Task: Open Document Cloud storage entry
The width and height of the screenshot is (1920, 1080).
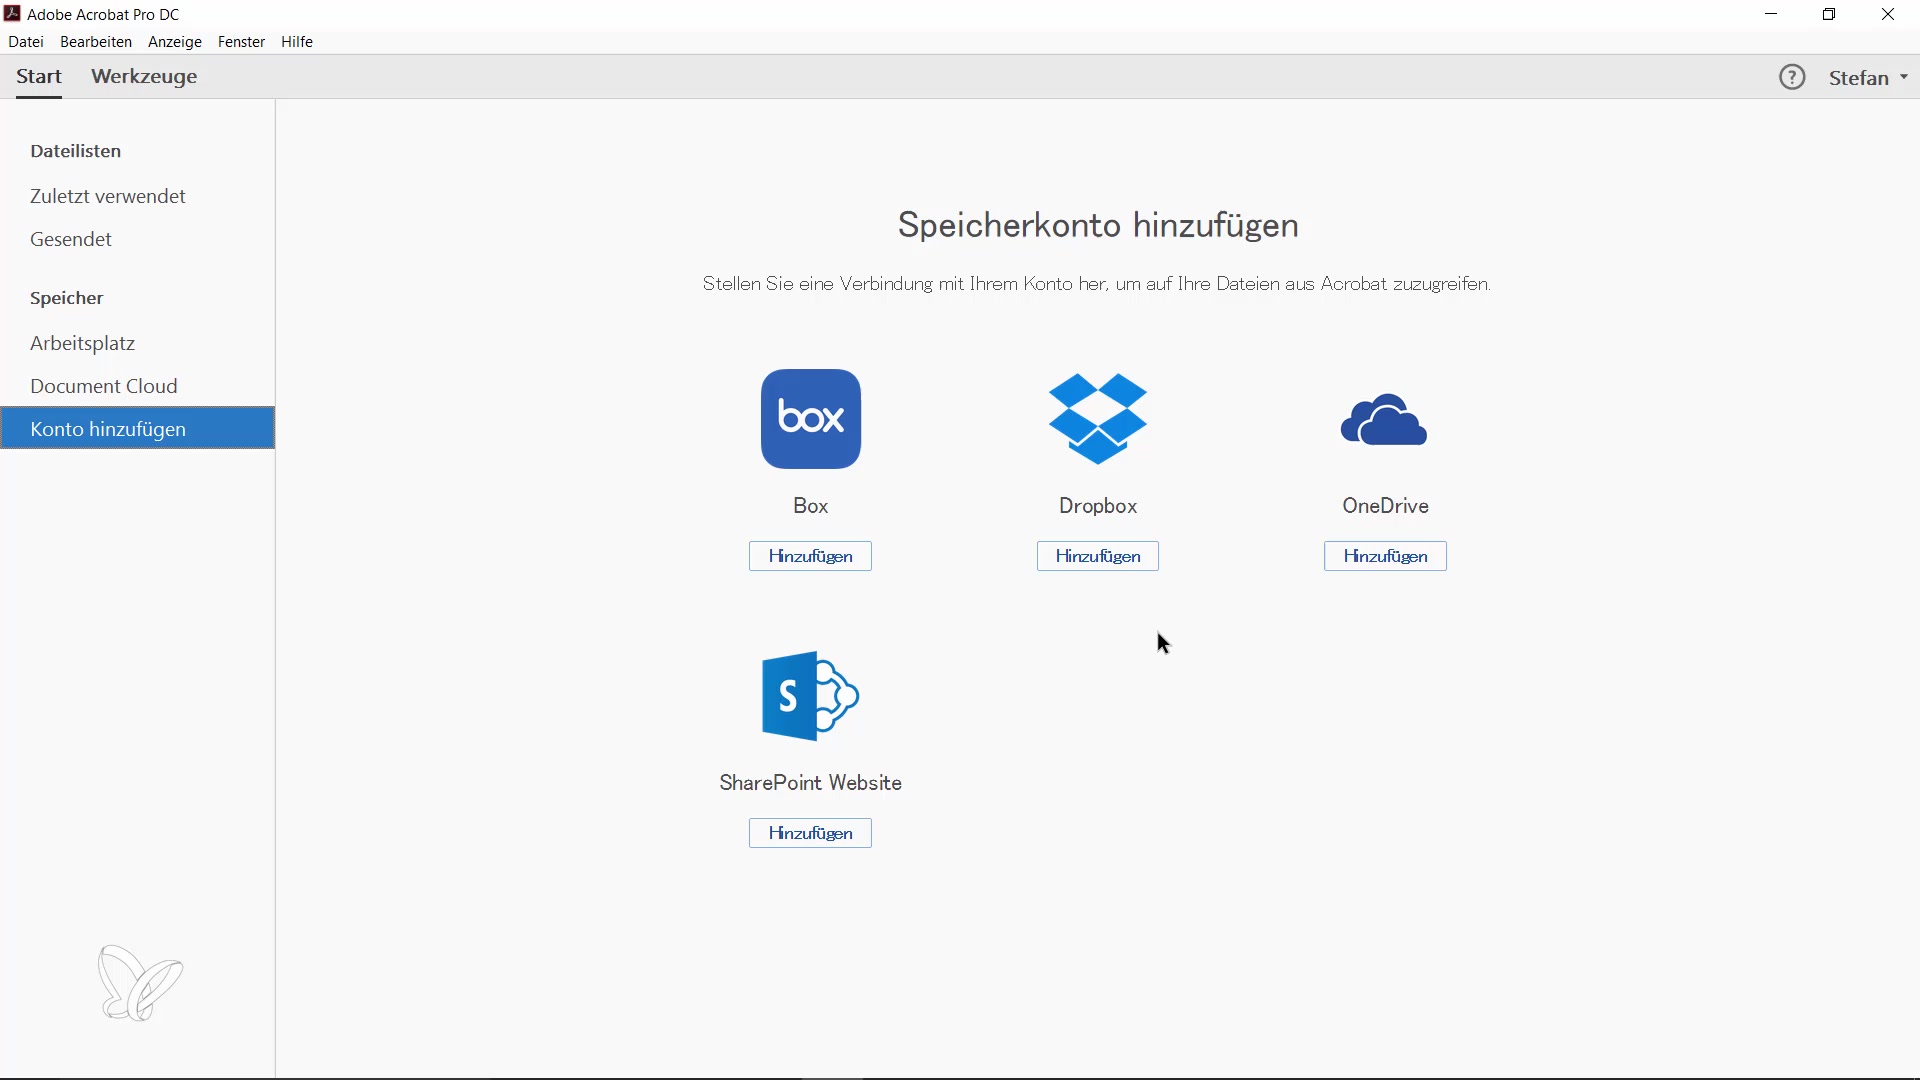Action: point(104,386)
